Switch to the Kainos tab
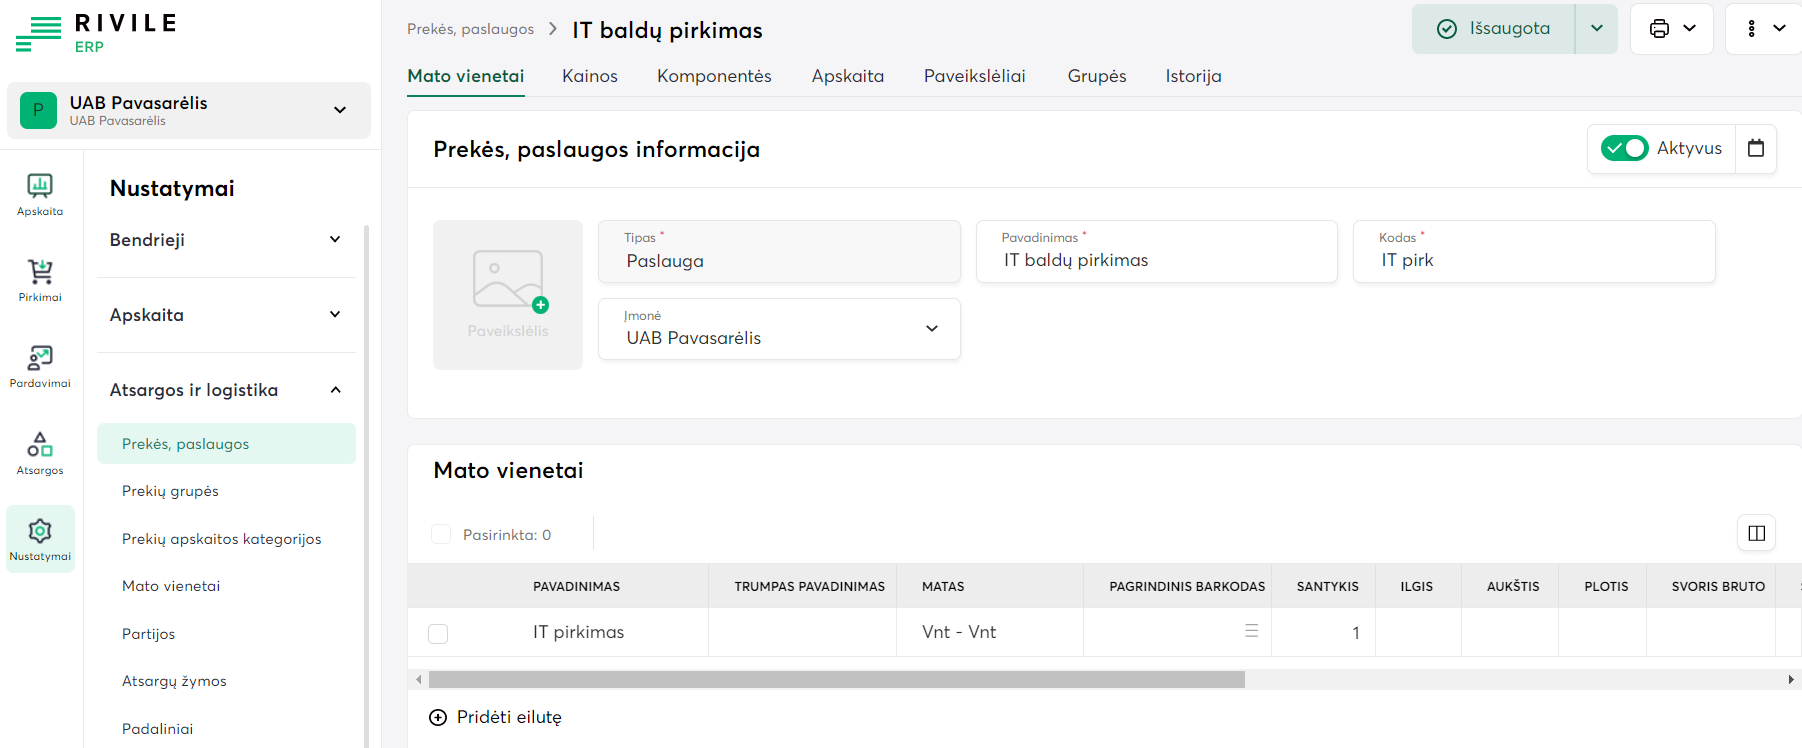Viewport: 1802px width, 748px height. coord(590,76)
